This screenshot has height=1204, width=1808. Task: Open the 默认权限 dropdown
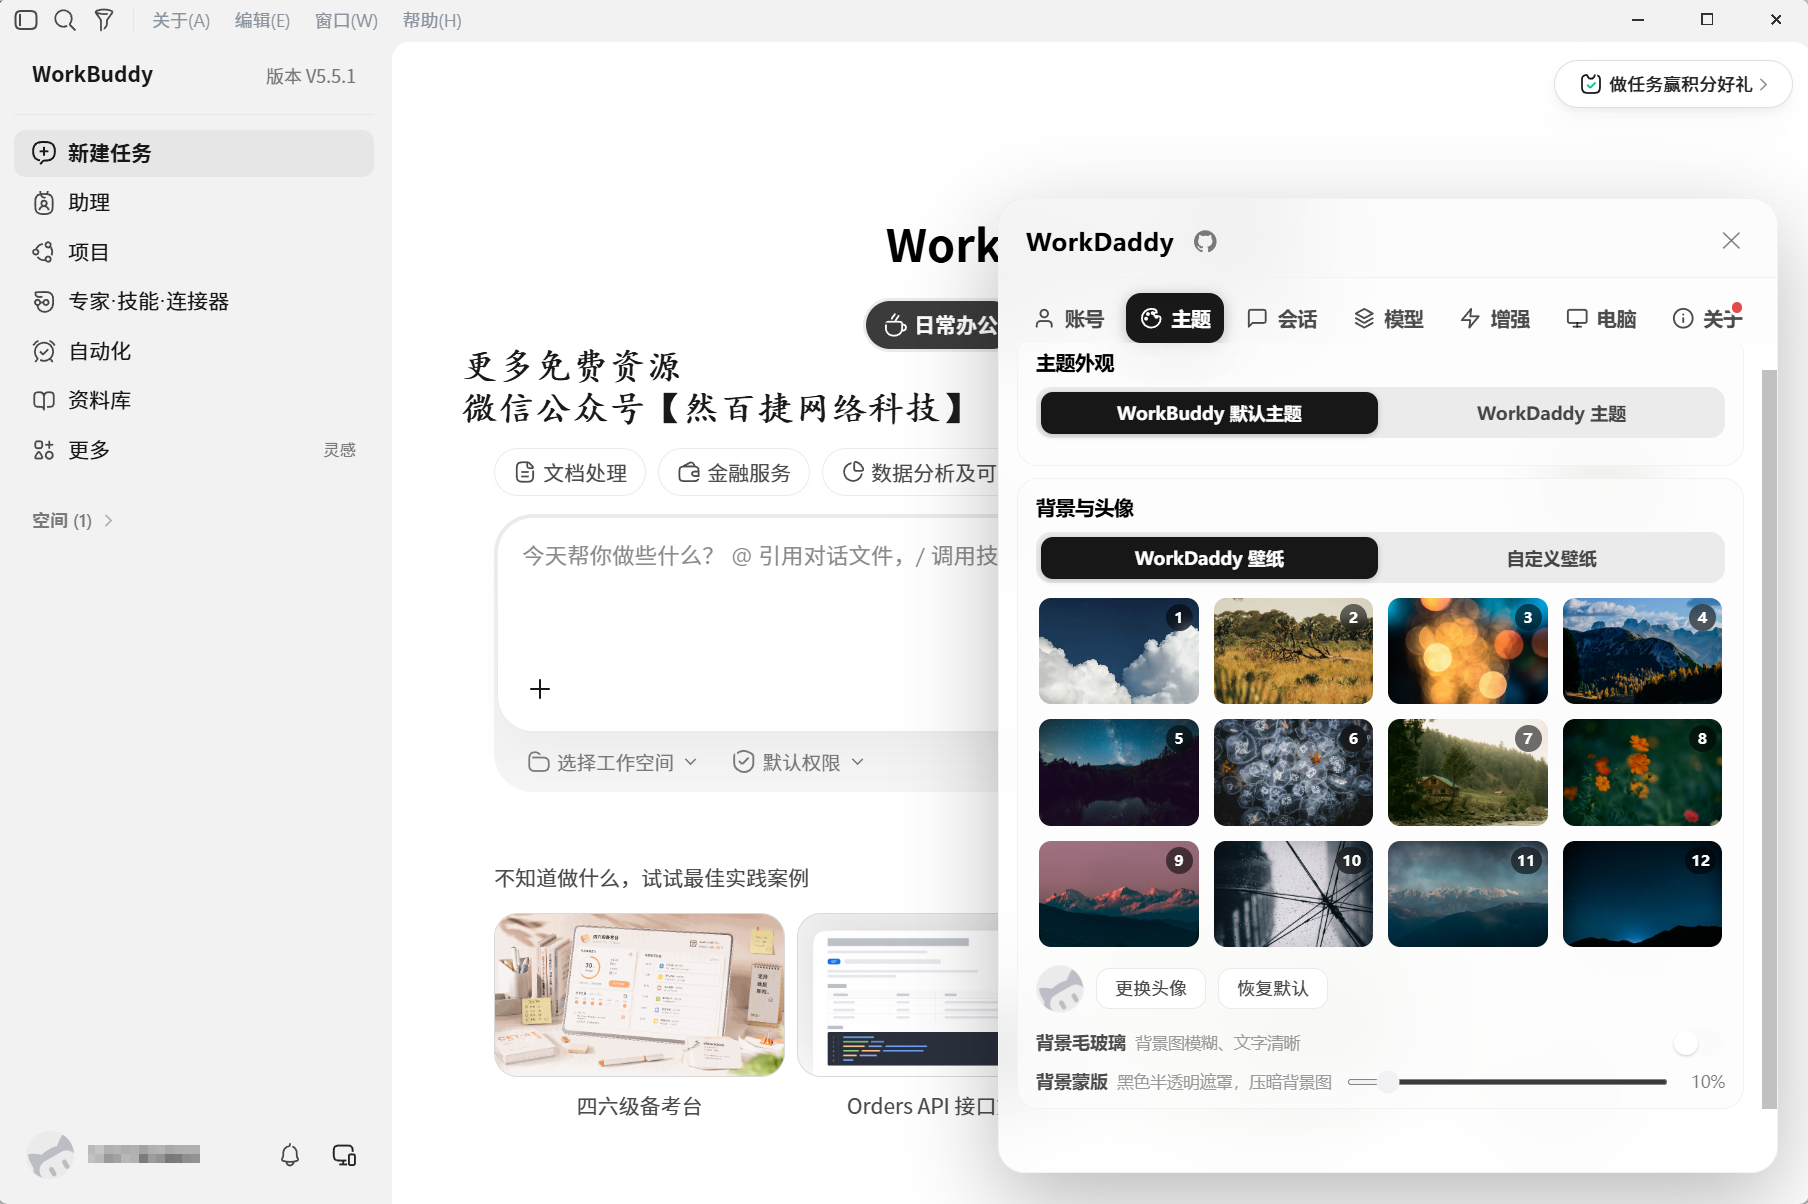click(x=798, y=762)
